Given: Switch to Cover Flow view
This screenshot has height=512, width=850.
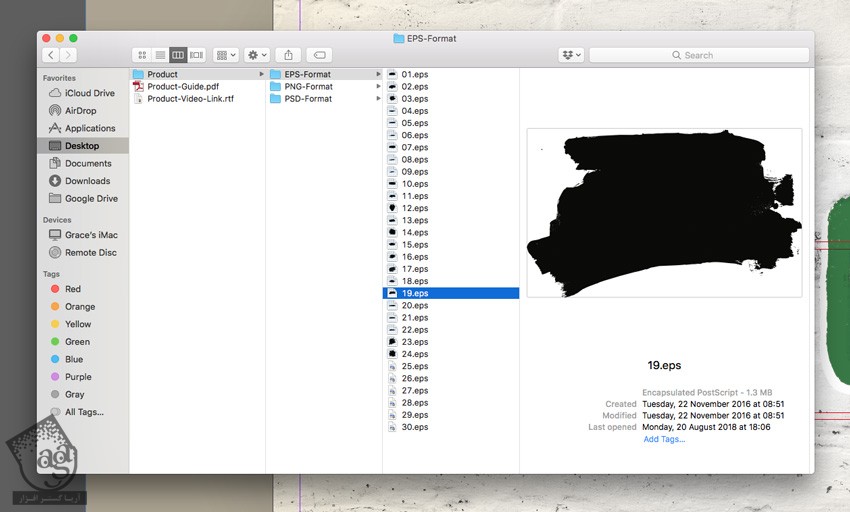Looking at the screenshot, I should 196,55.
